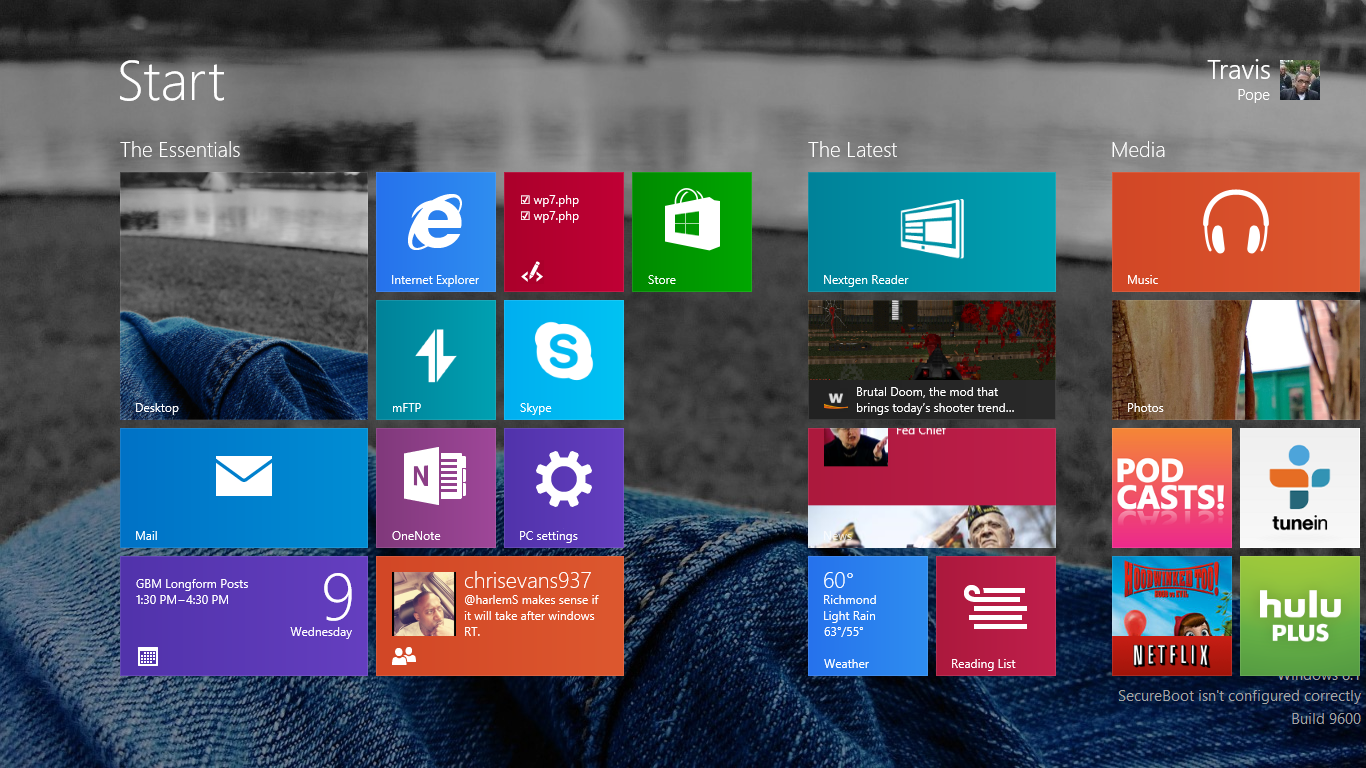Click the GBM Longform Posts appointment text
1366x768 pixels.
pyautogui.click(x=192, y=584)
